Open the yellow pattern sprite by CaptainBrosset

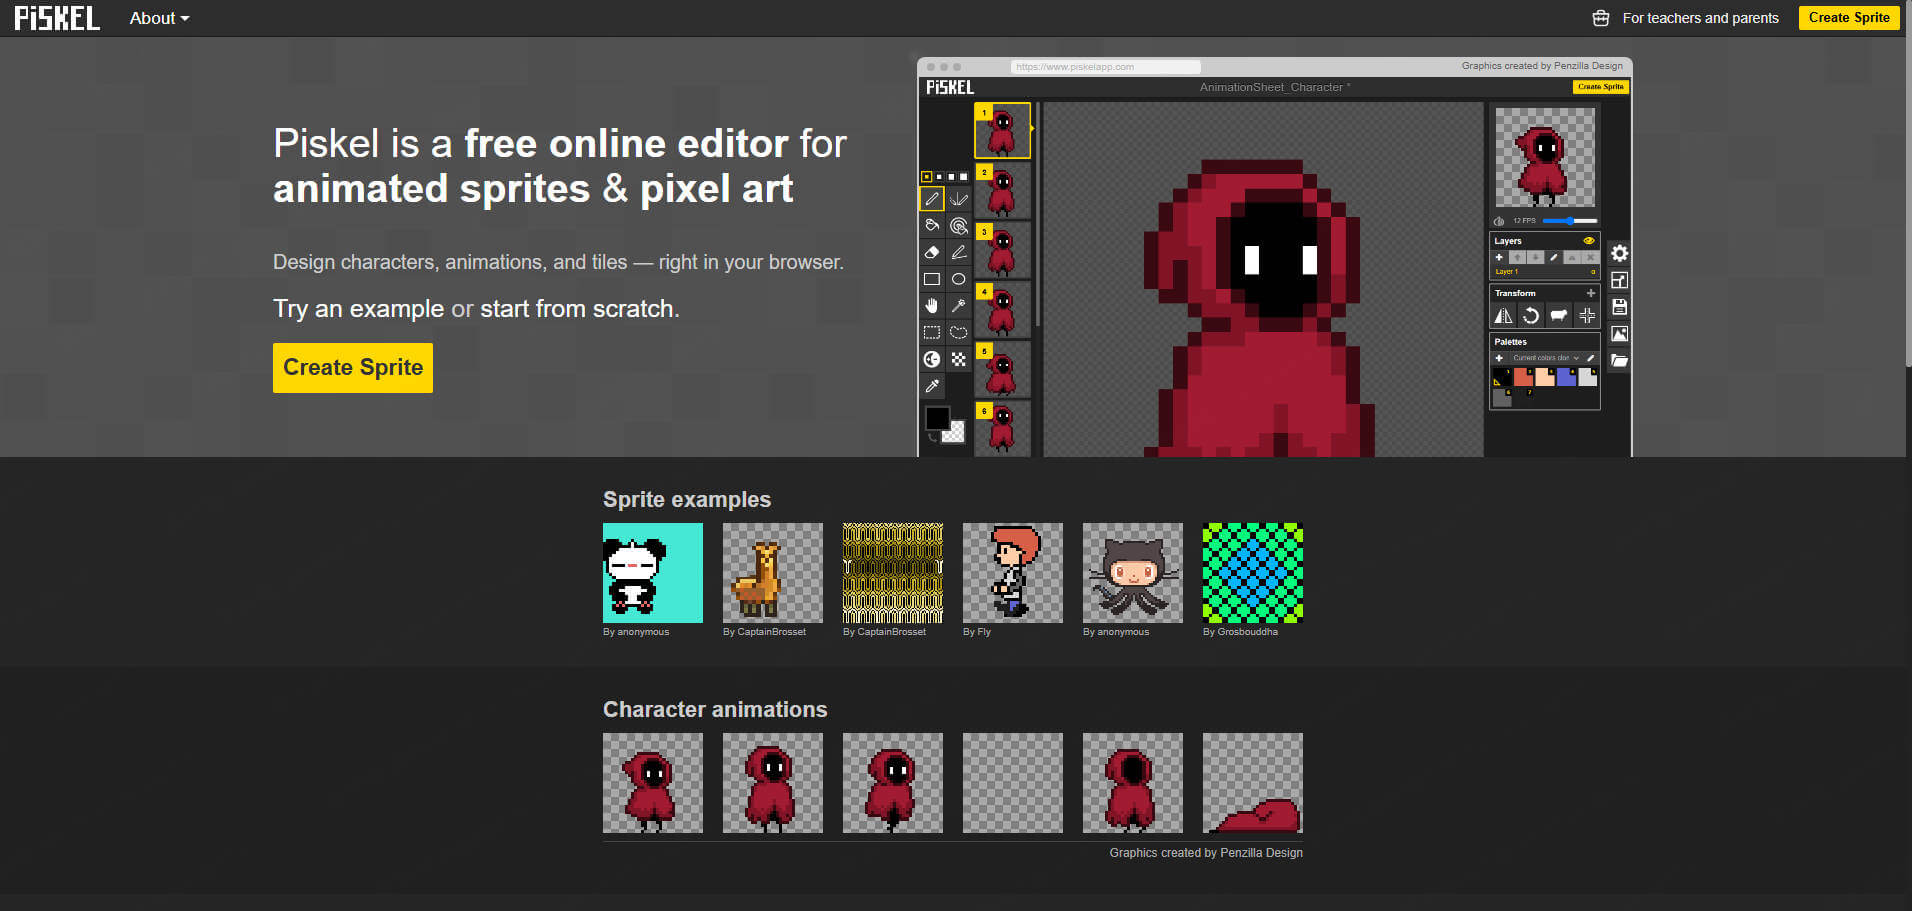tap(893, 573)
